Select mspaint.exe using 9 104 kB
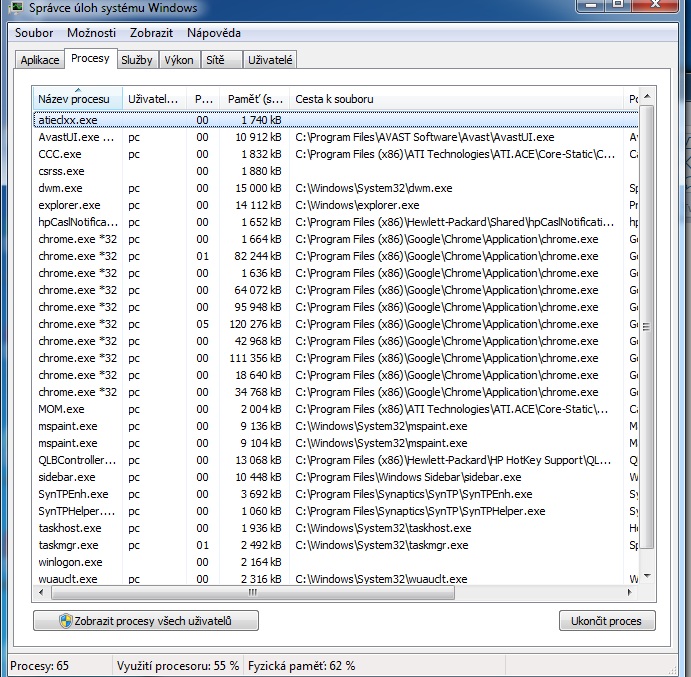Image resolution: width=691 pixels, height=677 pixels. coord(336,443)
